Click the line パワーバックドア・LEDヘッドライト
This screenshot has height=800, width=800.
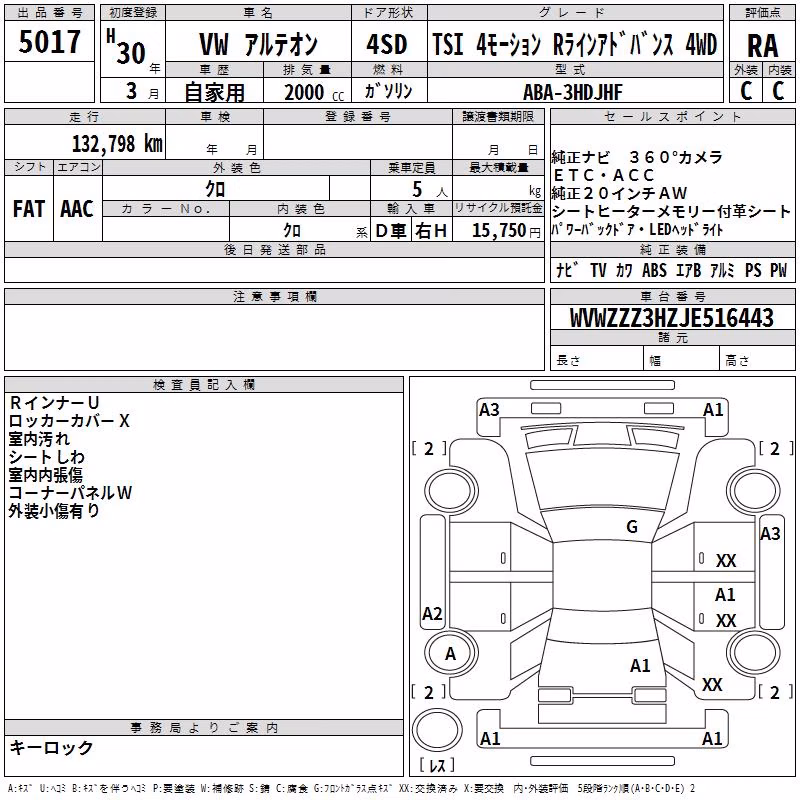(637, 230)
